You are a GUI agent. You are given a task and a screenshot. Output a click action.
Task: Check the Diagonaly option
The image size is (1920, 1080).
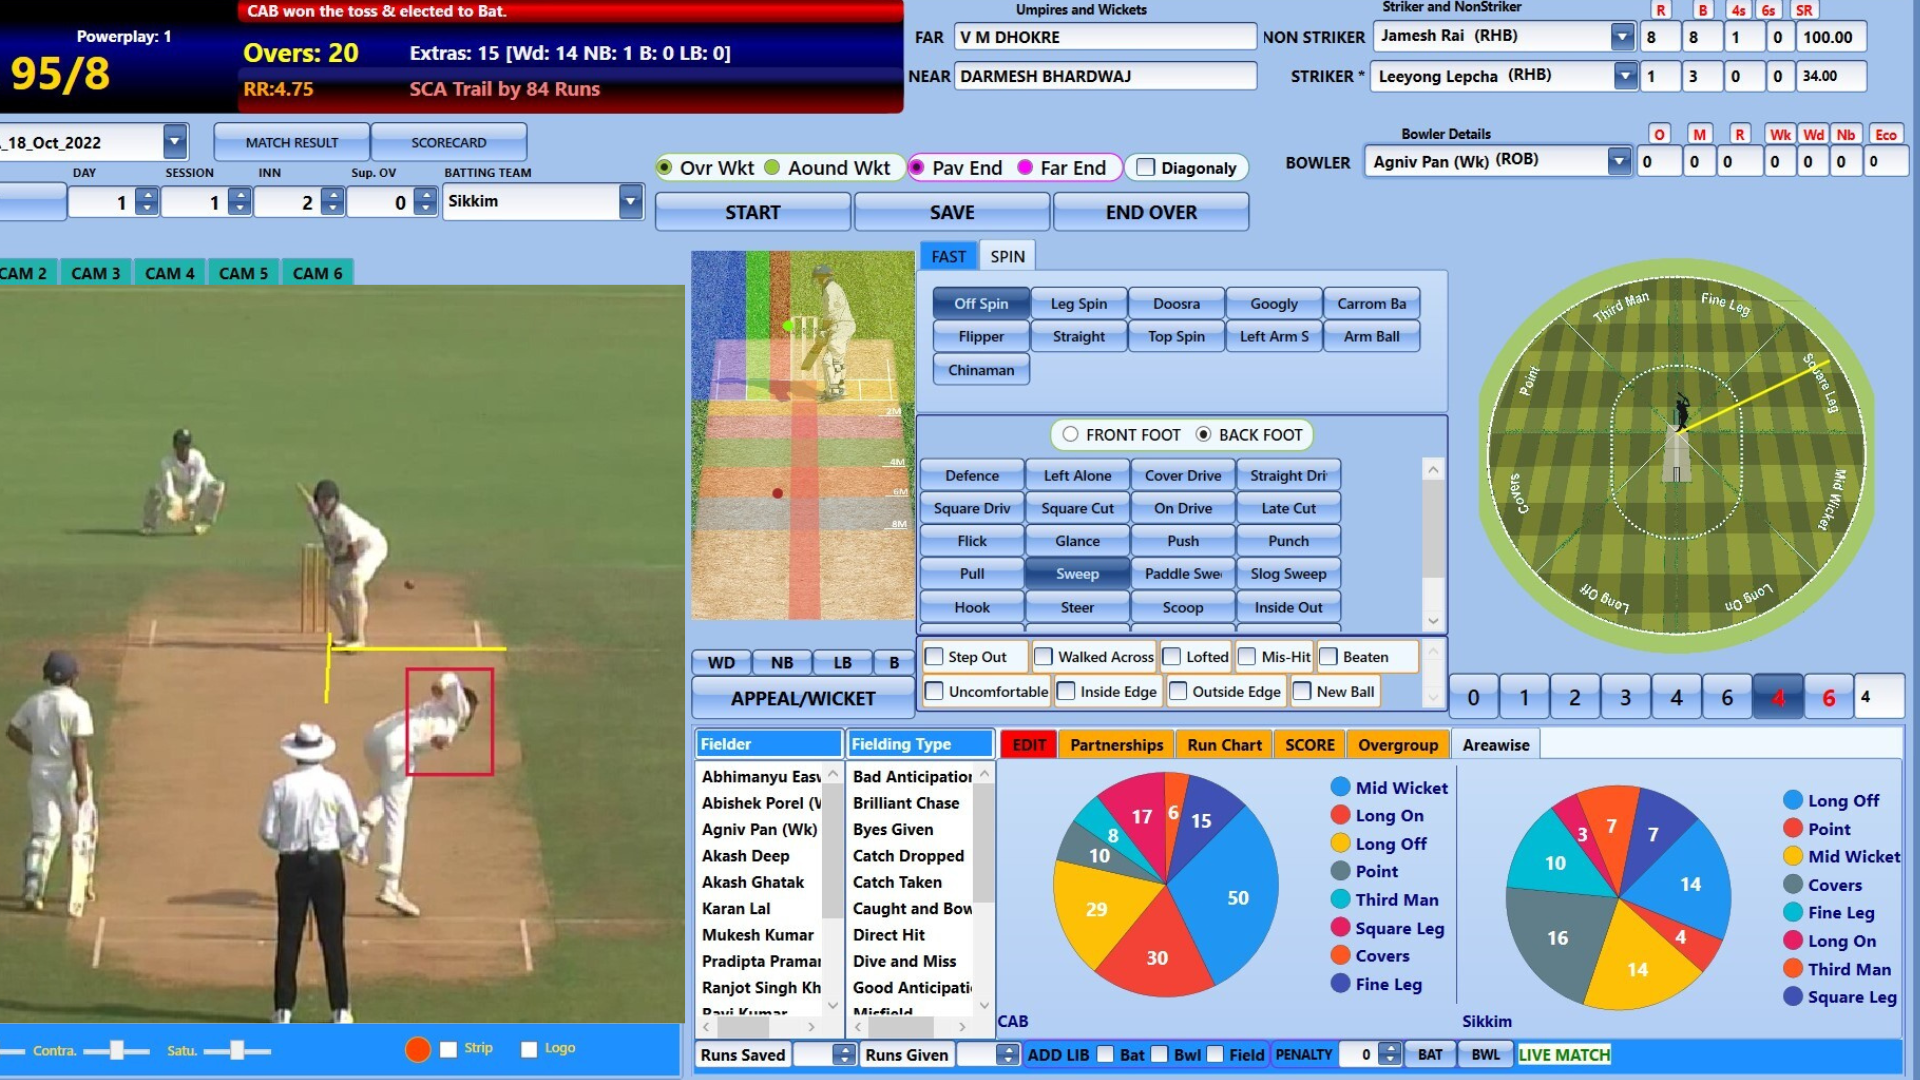click(1145, 167)
